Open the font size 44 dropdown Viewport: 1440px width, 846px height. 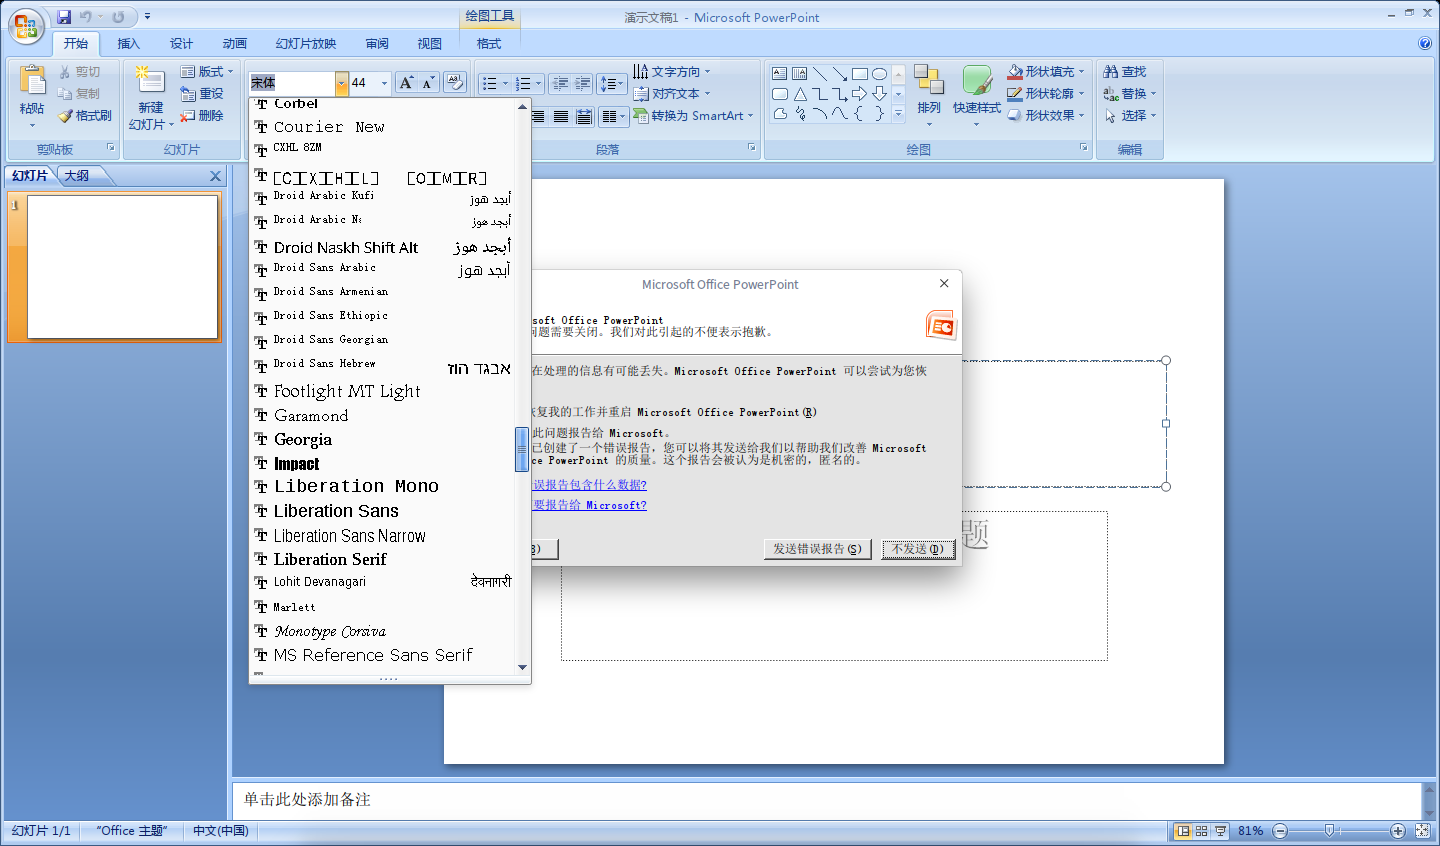384,83
